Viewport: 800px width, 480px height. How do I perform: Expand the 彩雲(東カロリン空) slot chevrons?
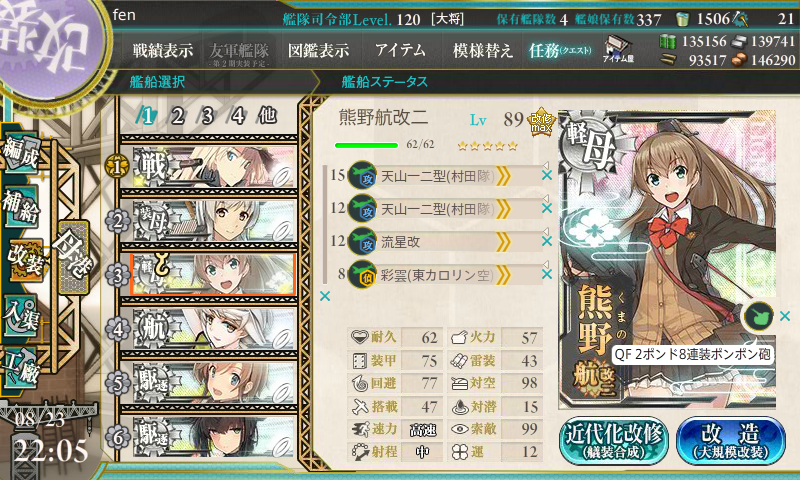pos(504,275)
